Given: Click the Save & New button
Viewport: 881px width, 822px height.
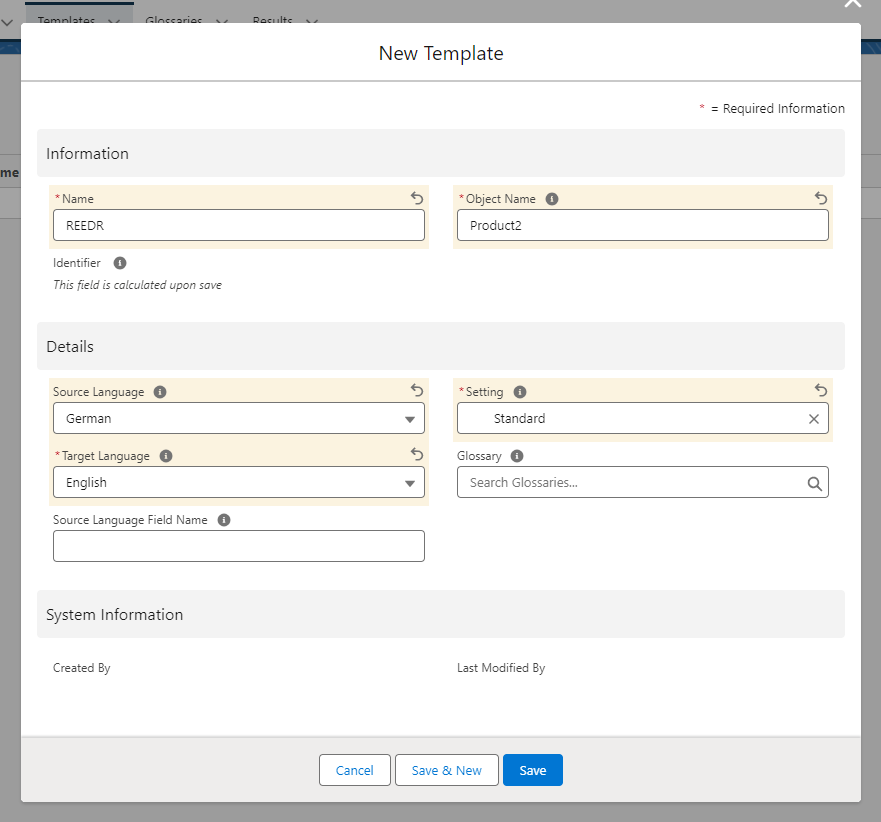Looking at the screenshot, I should [x=447, y=770].
